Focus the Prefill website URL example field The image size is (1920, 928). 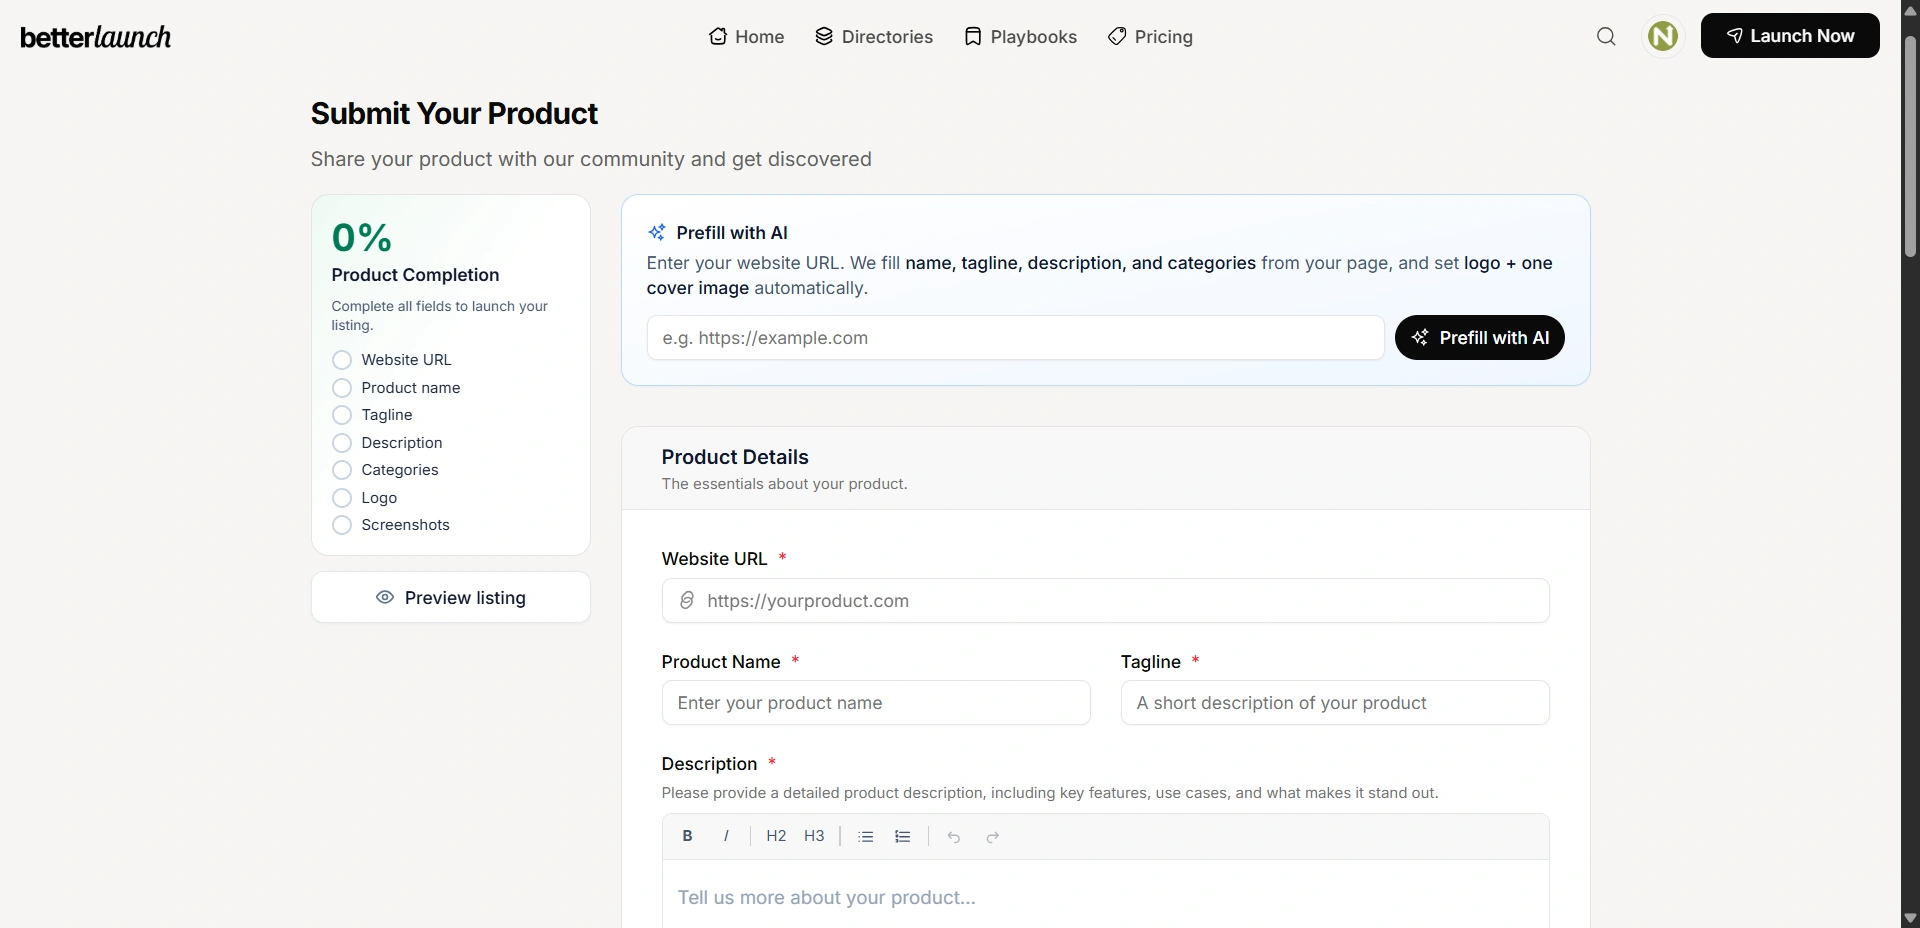pyautogui.click(x=1015, y=338)
